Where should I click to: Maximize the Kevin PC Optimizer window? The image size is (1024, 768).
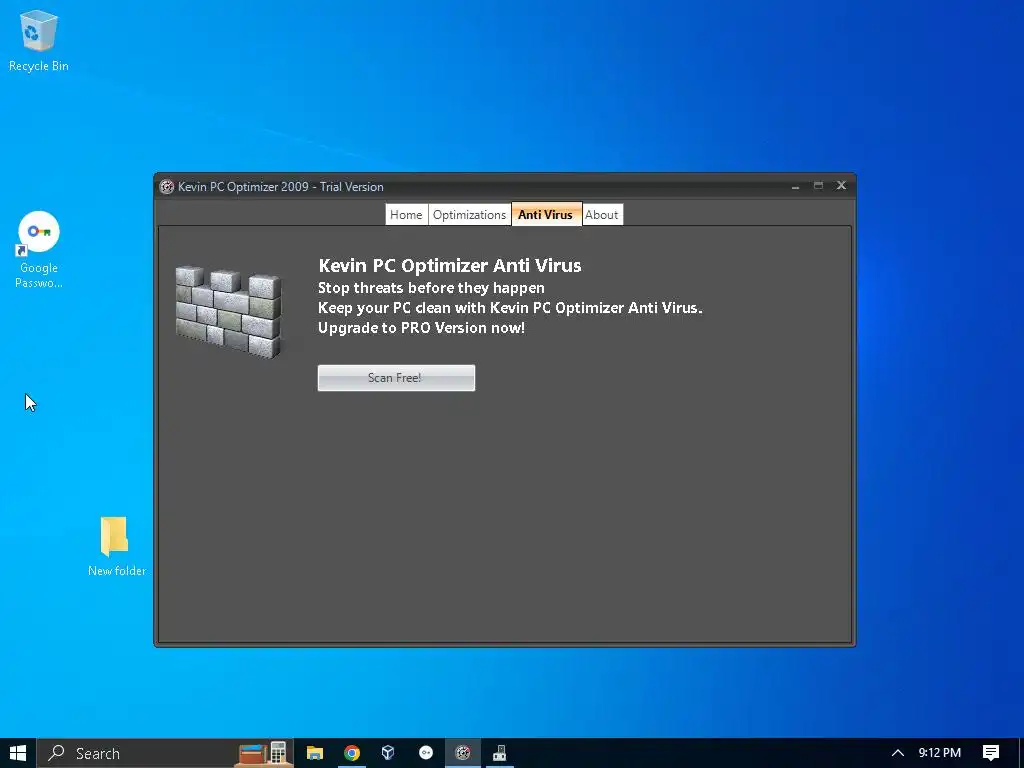coord(818,186)
